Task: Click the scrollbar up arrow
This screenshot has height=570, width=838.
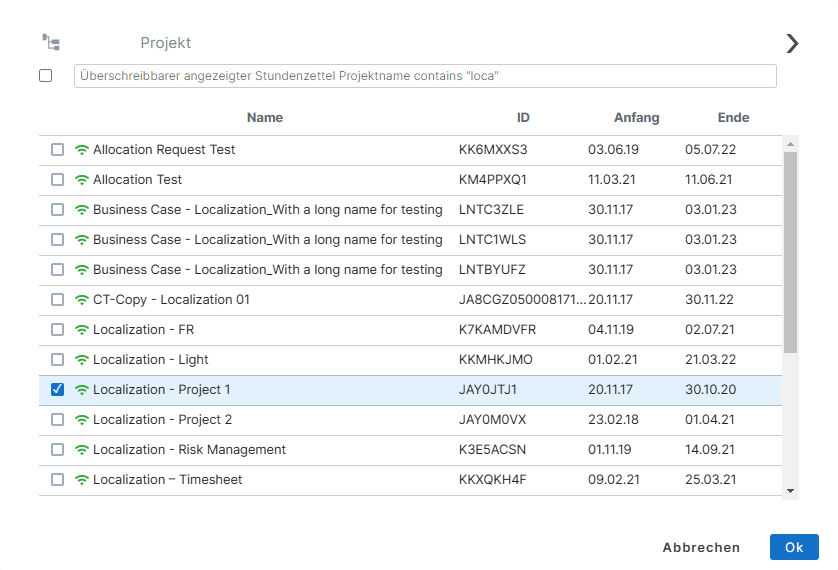Action: 790,143
